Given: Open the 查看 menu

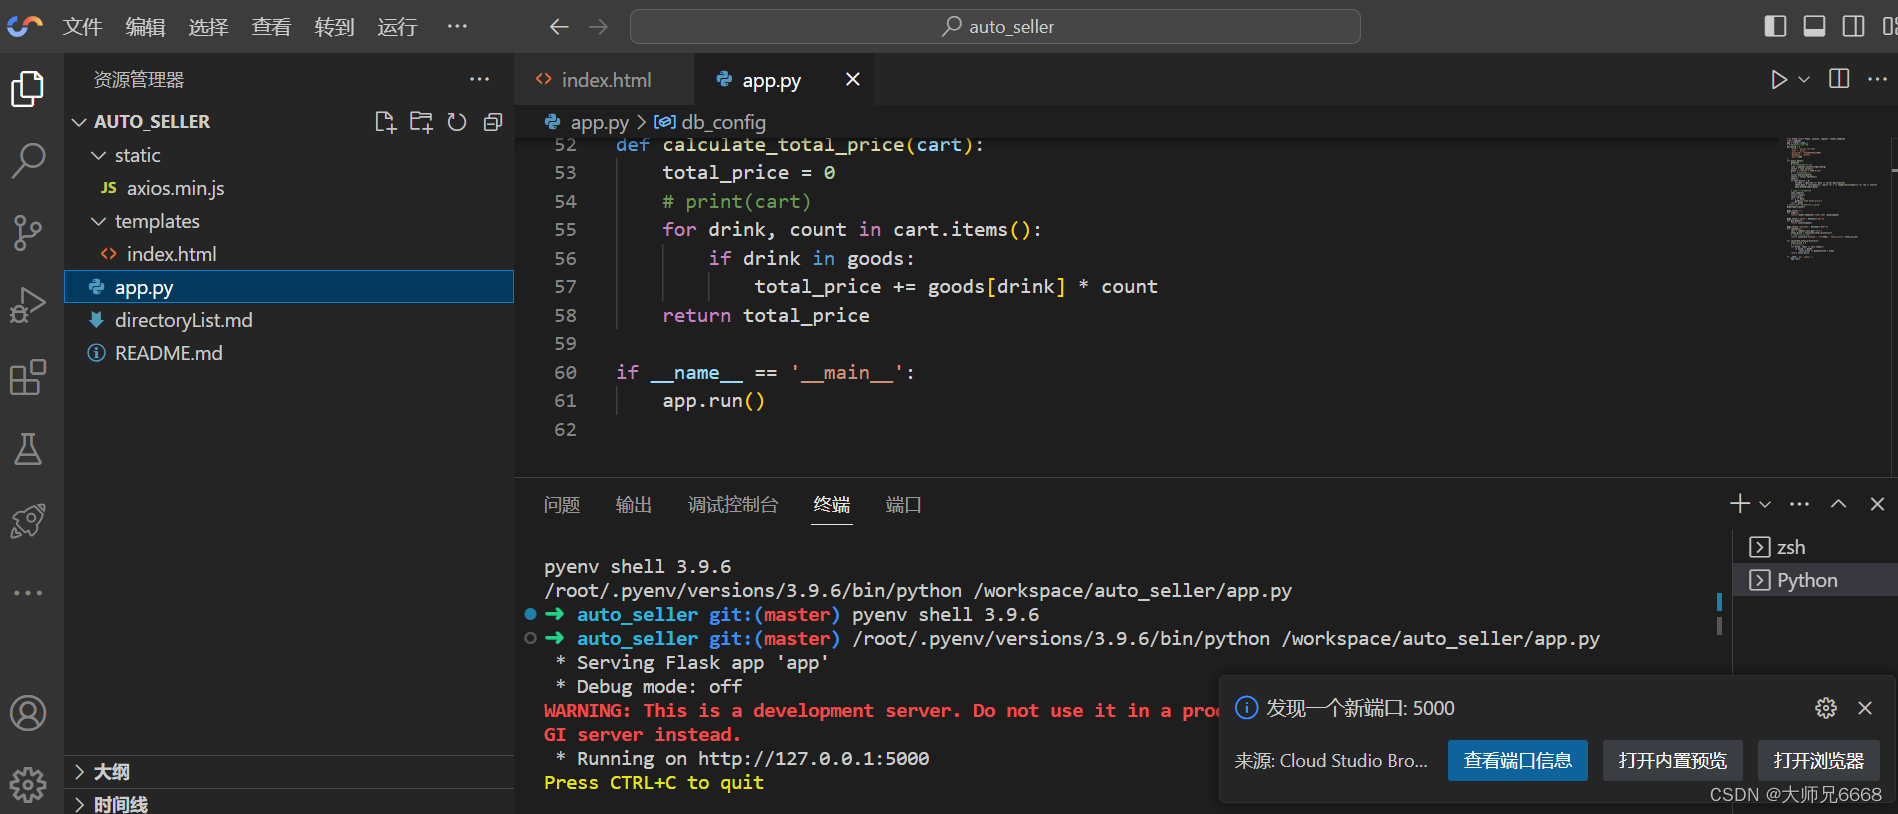Looking at the screenshot, I should pyautogui.click(x=271, y=27).
